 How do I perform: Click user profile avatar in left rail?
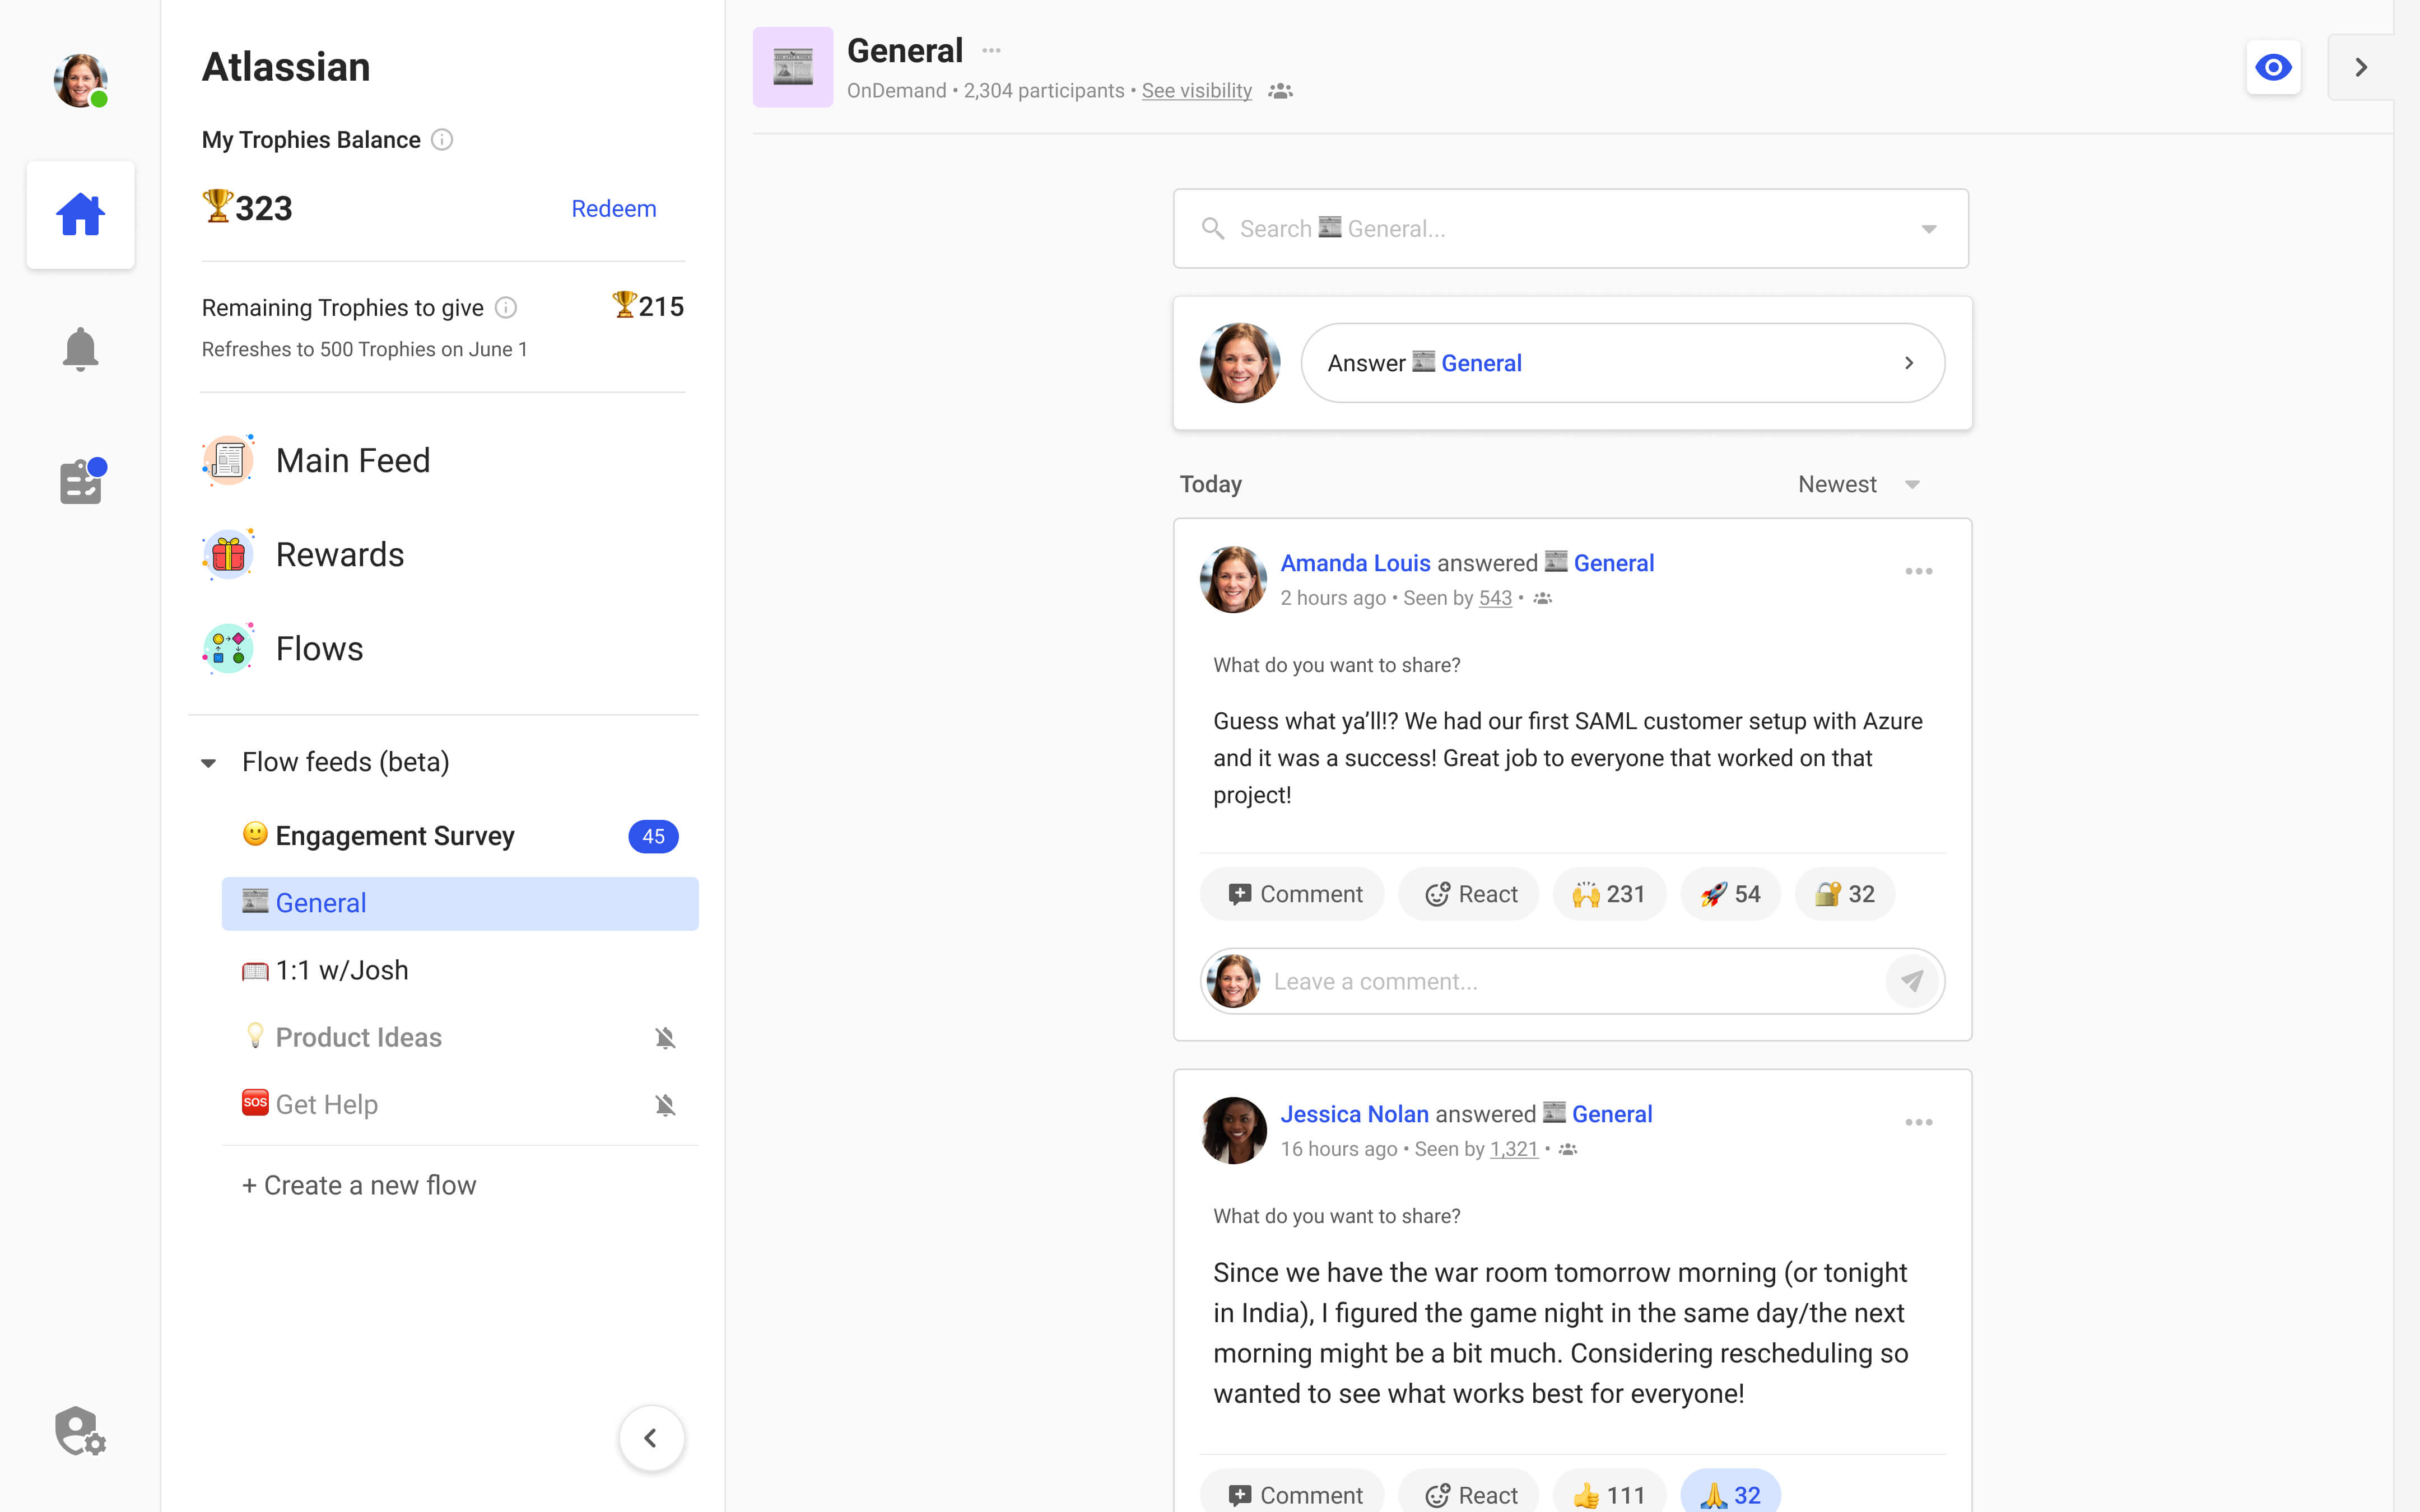(x=80, y=80)
